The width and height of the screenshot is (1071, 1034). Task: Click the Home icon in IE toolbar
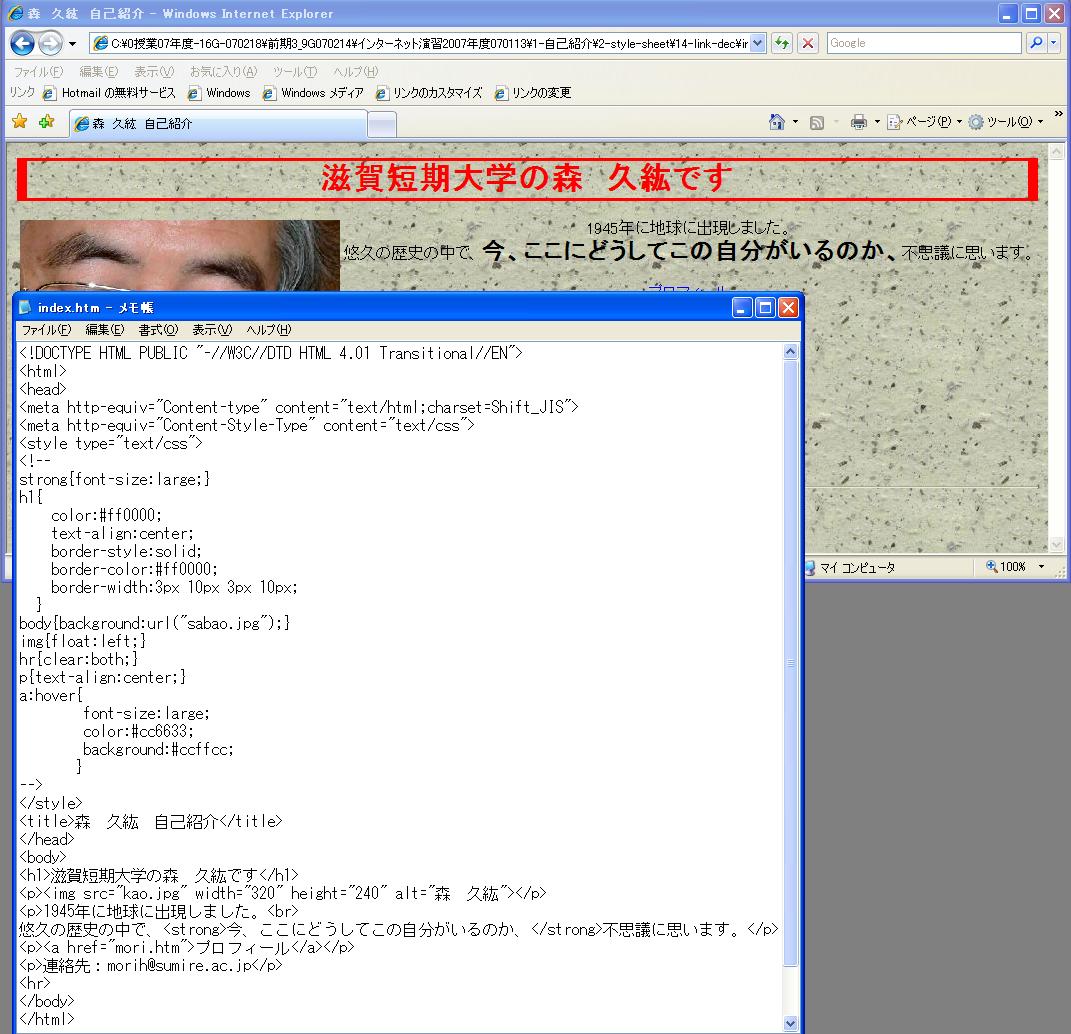(x=777, y=122)
